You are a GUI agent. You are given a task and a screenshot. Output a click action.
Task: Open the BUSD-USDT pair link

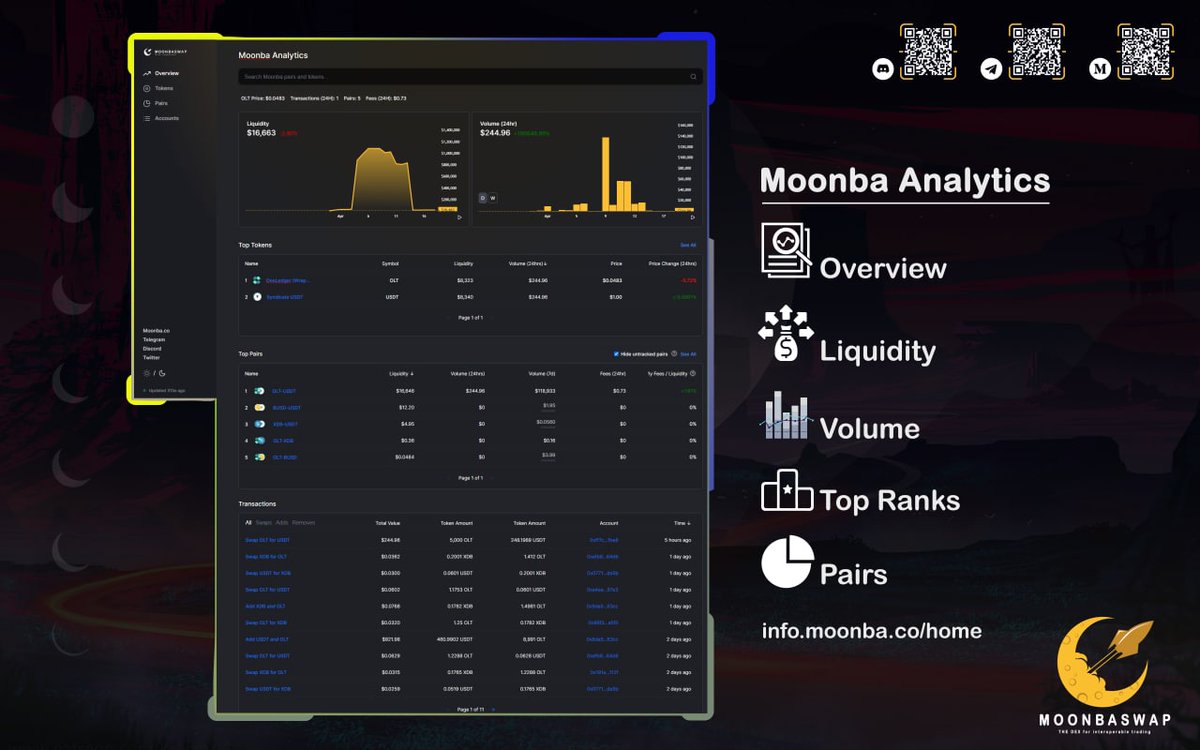point(286,408)
